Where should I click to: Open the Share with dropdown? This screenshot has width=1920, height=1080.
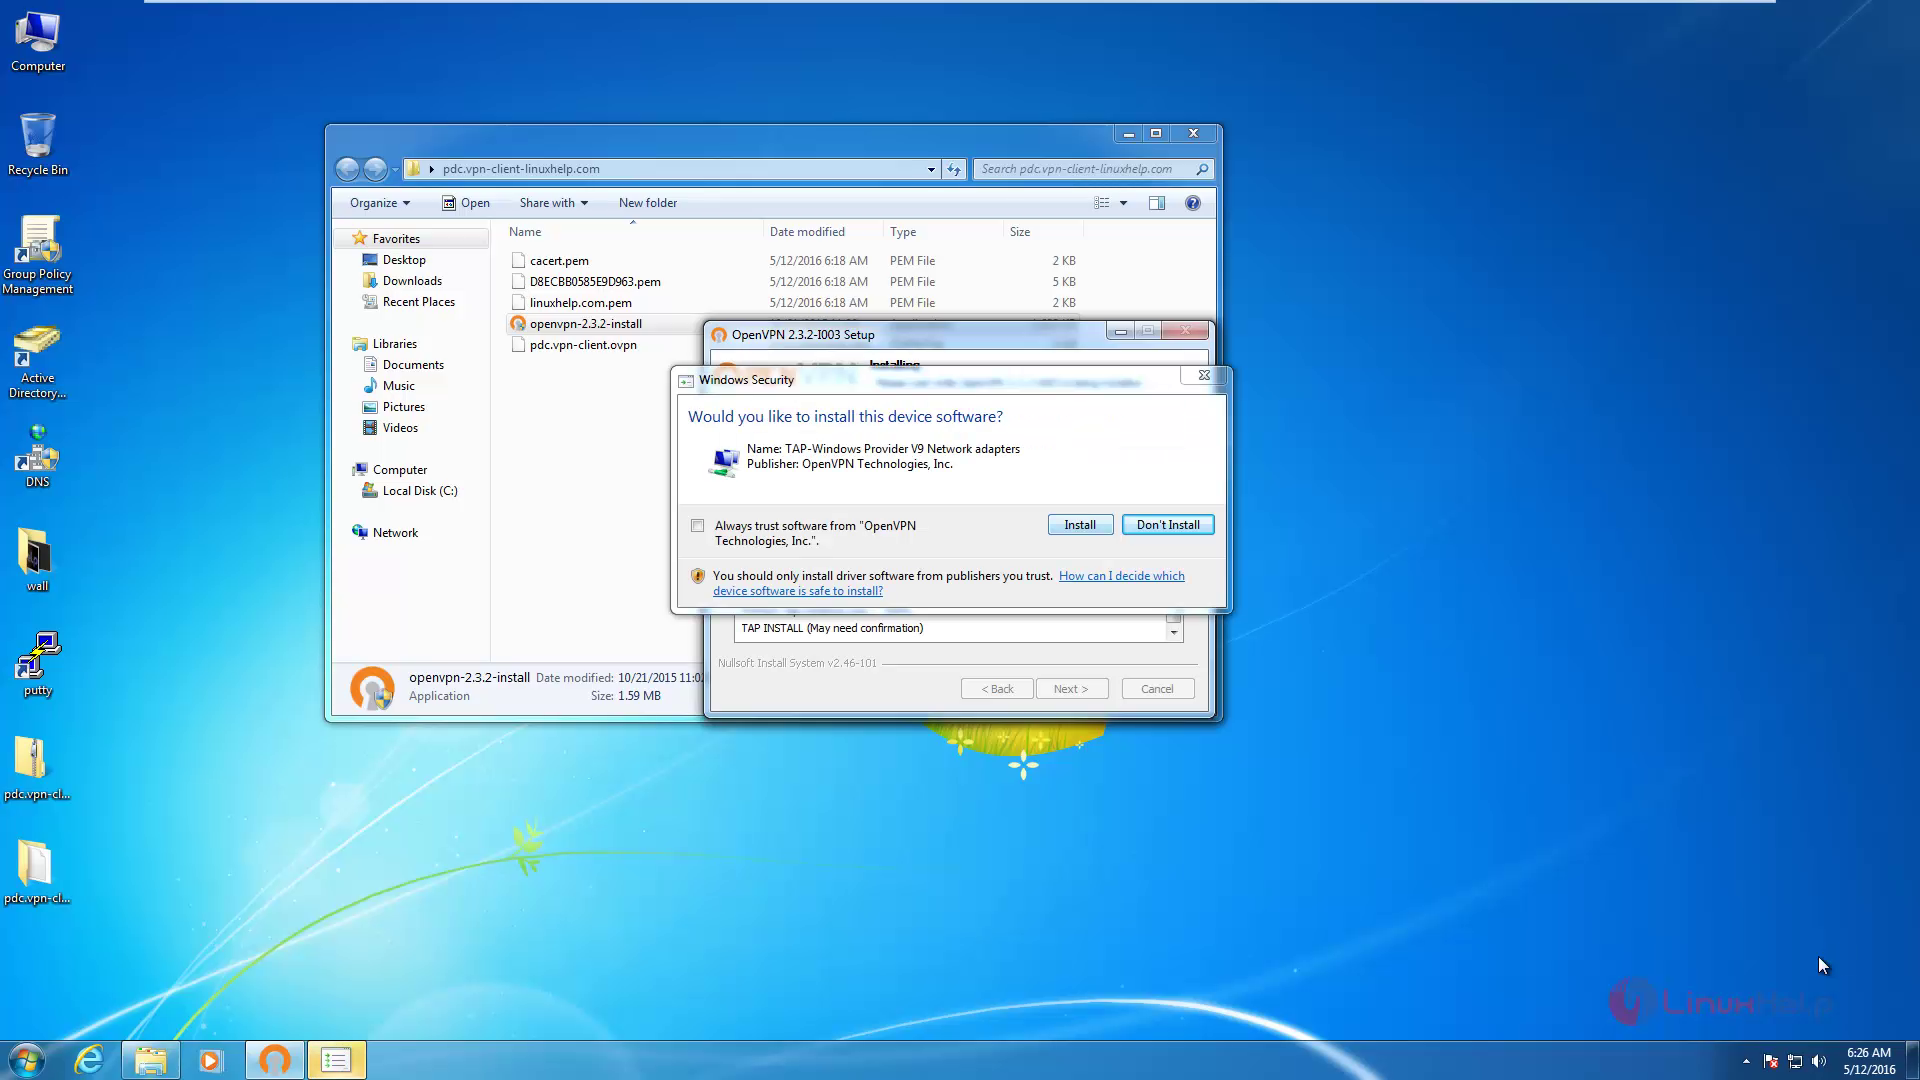click(x=553, y=203)
